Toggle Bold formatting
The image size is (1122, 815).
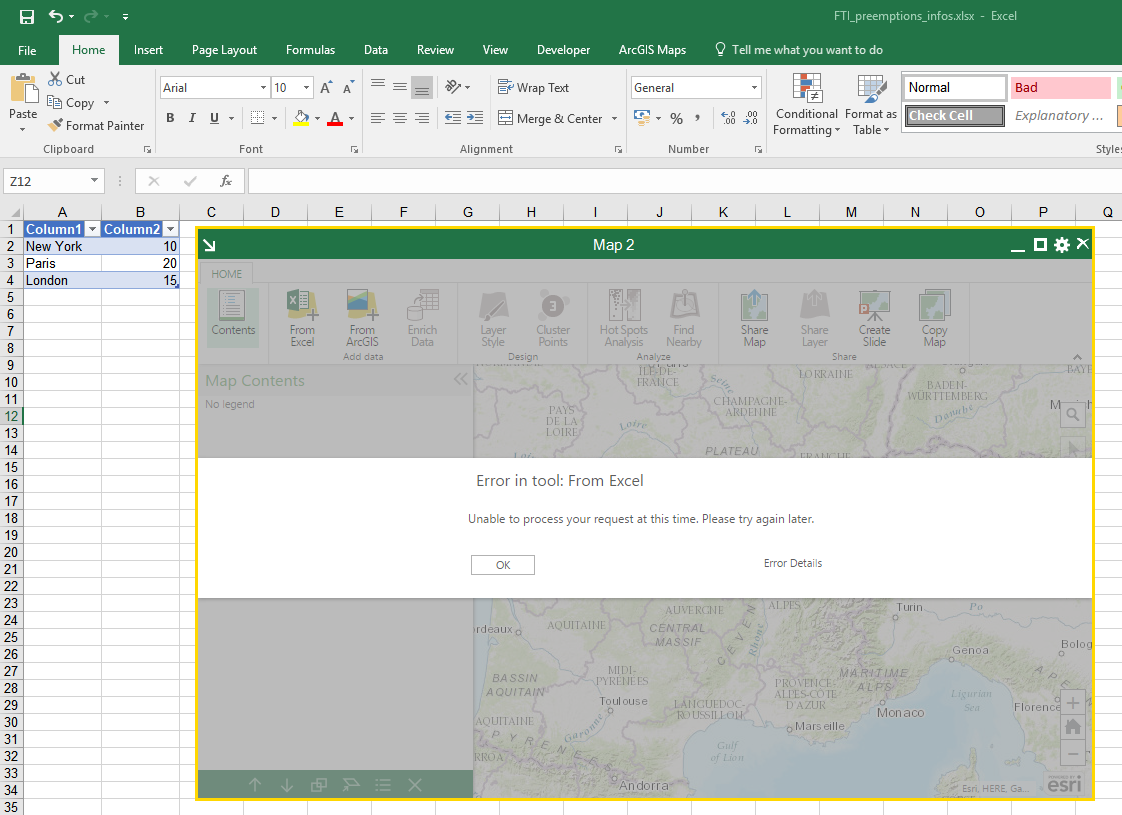[x=170, y=119]
